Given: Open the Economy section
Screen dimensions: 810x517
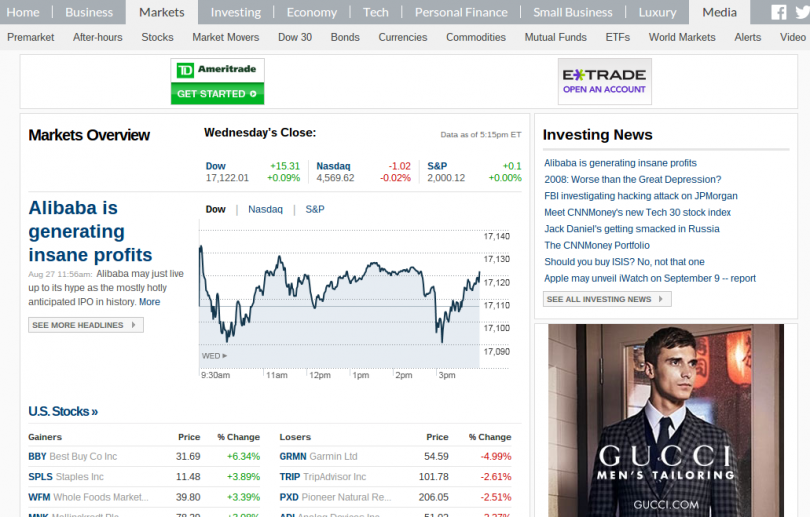Looking at the screenshot, I should pyautogui.click(x=311, y=12).
